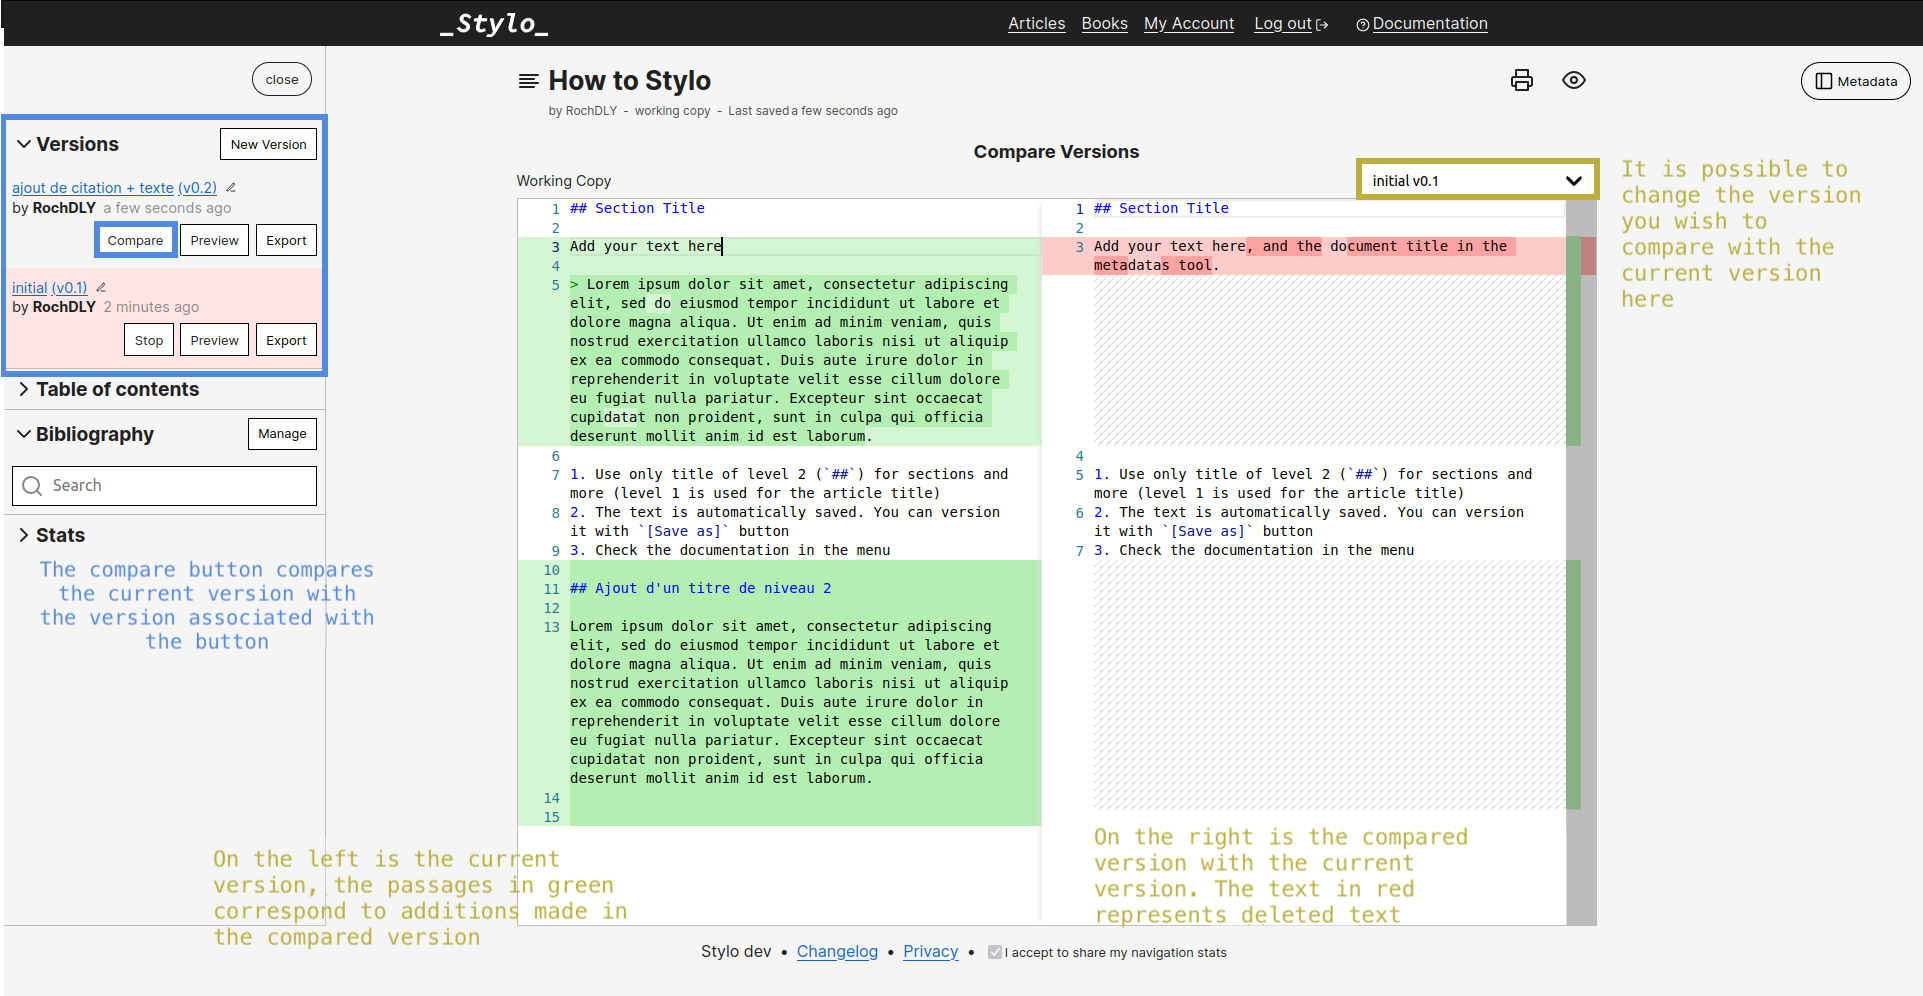This screenshot has width=1923, height=996.
Task: Preview the initial v0.1 version
Action: click(x=214, y=340)
